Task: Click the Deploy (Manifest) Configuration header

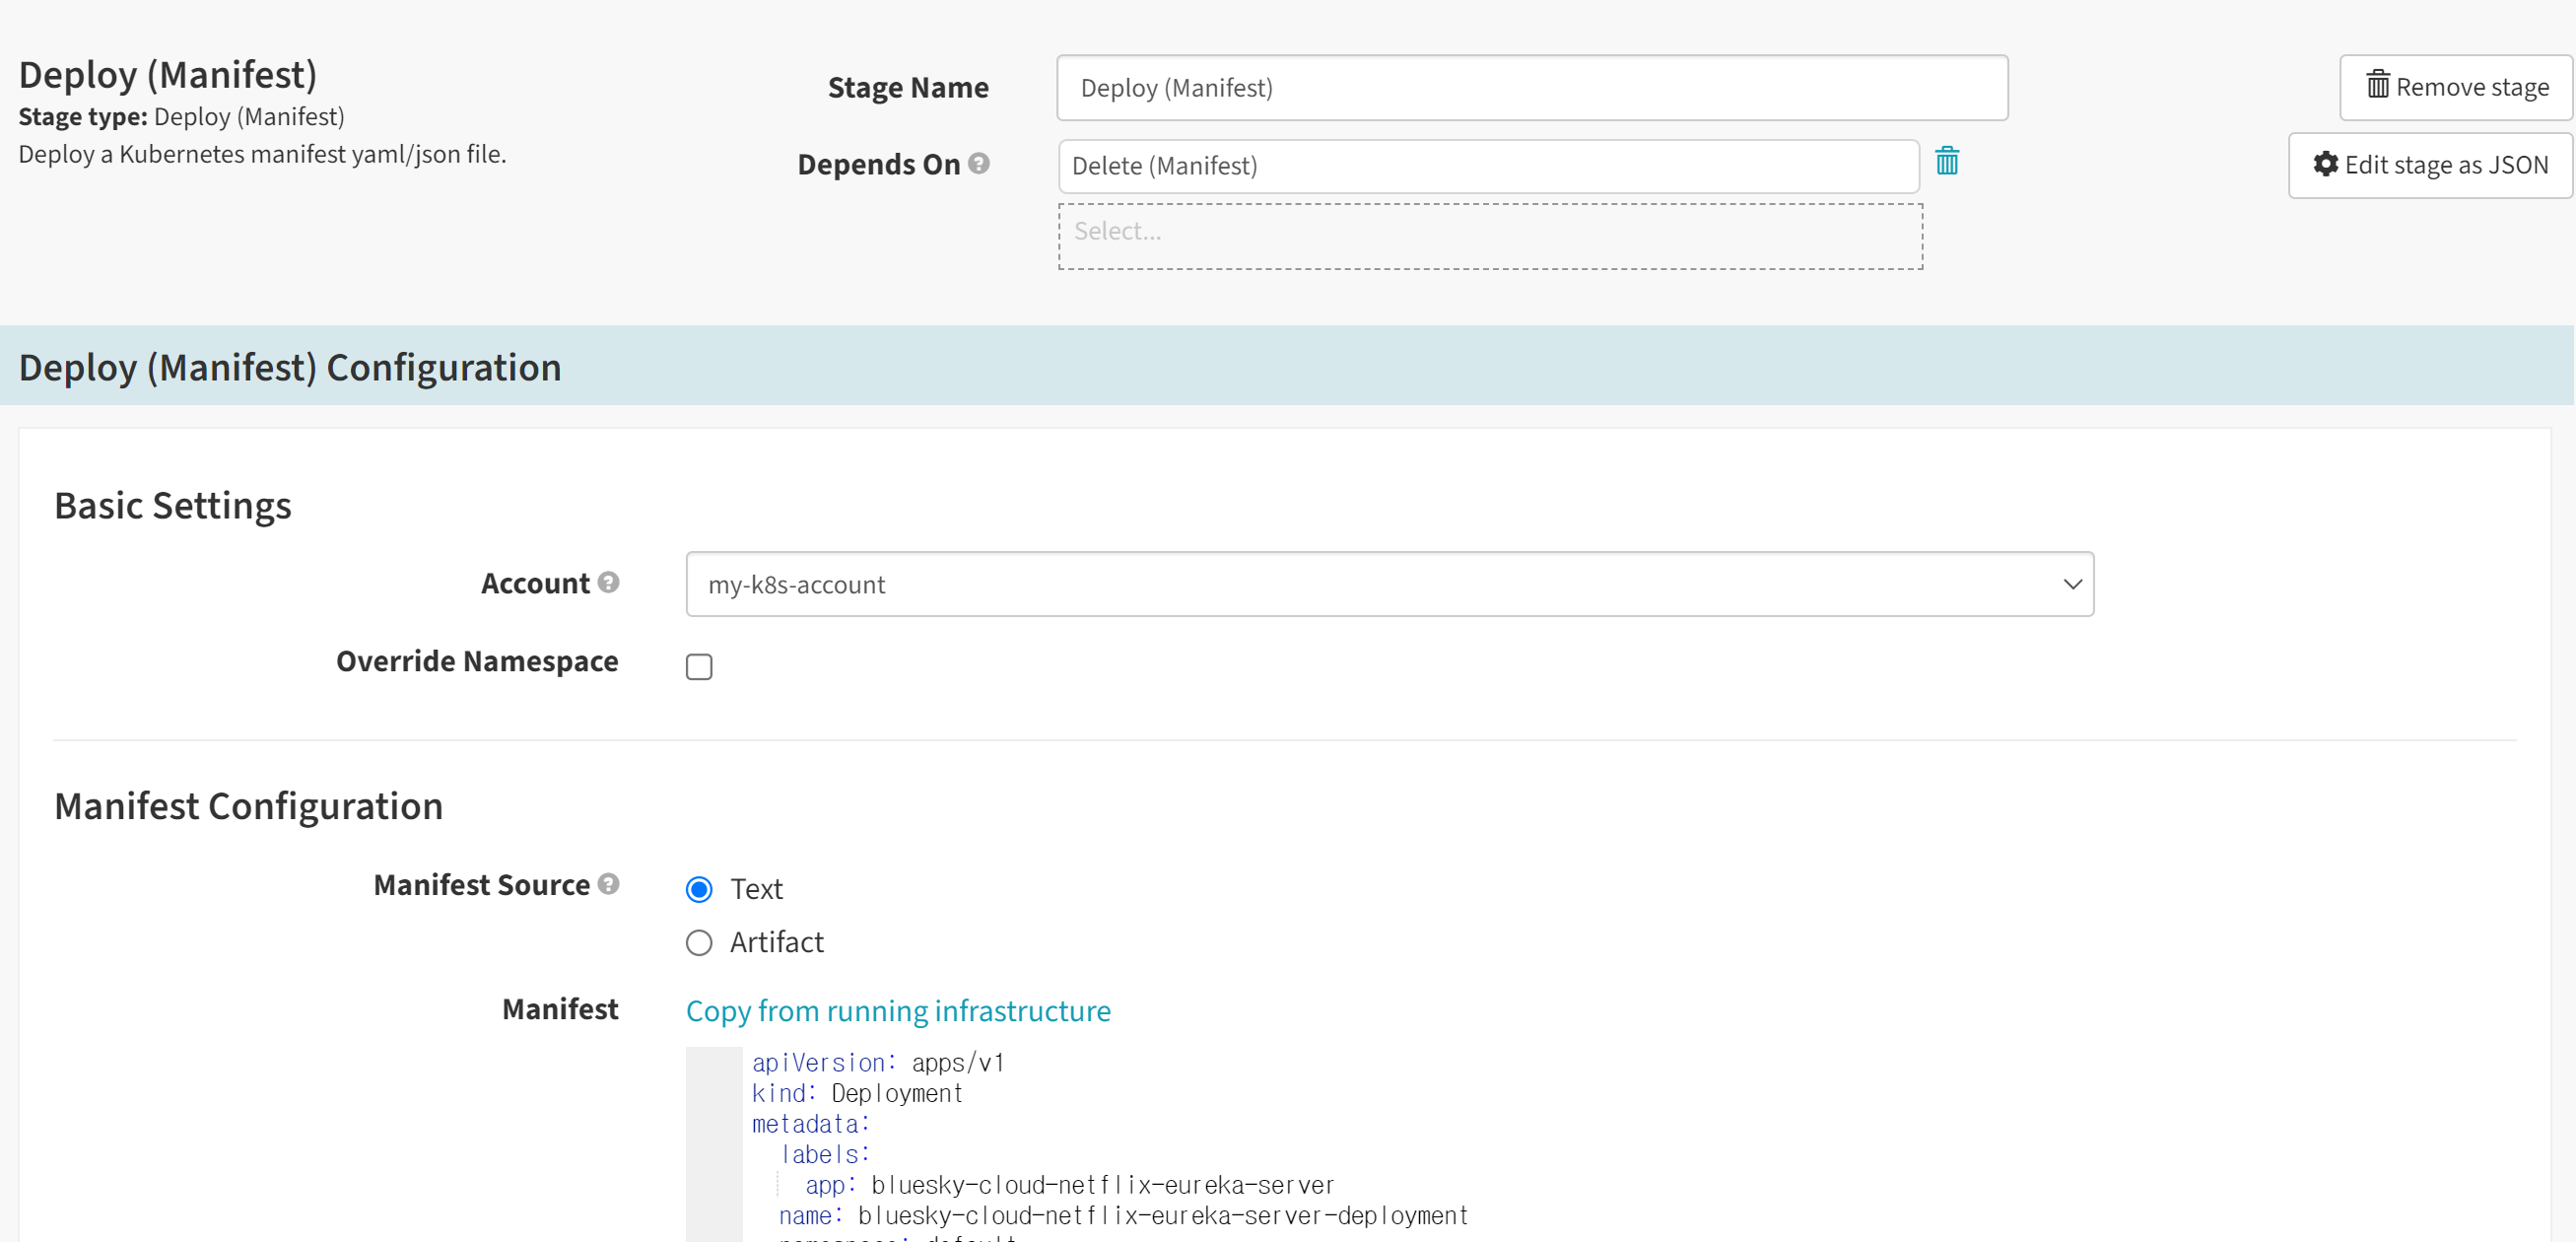Action: (x=290, y=367)
